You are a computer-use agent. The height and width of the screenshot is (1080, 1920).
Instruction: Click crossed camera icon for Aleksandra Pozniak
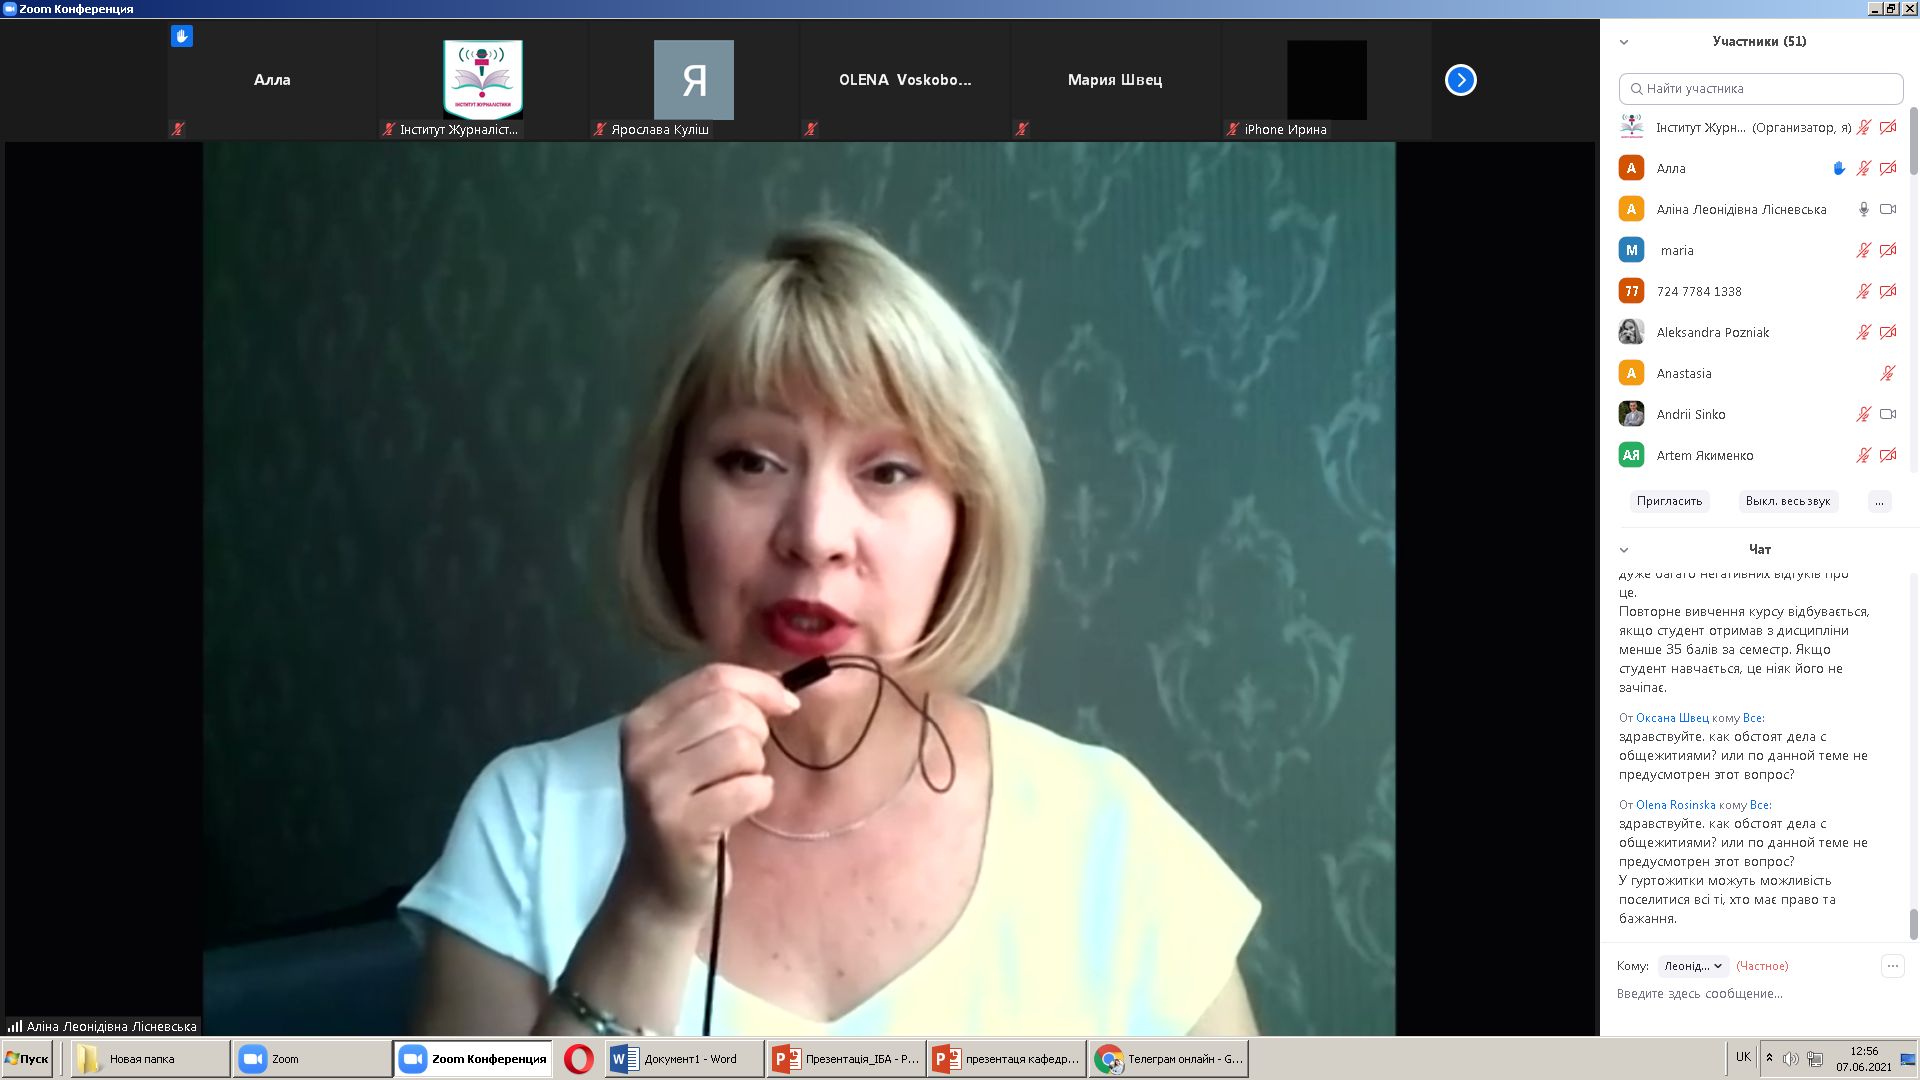pos(1887,332)
